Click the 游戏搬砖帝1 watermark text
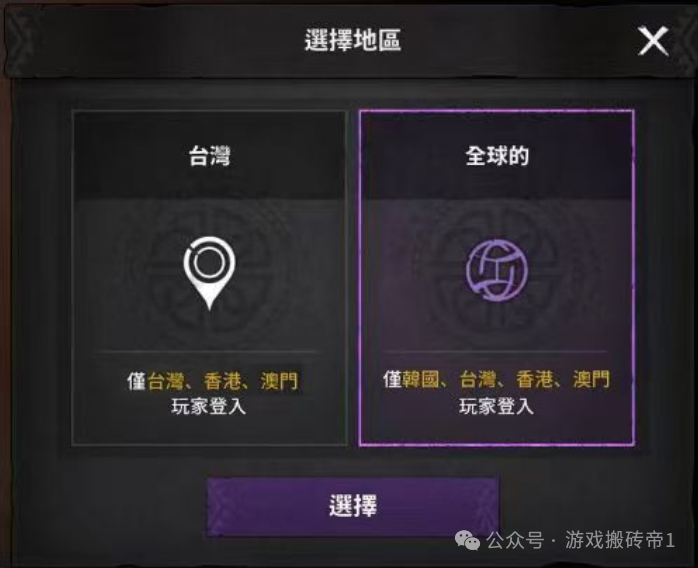This screenshot has height=568, width=698. coord(620,540)
